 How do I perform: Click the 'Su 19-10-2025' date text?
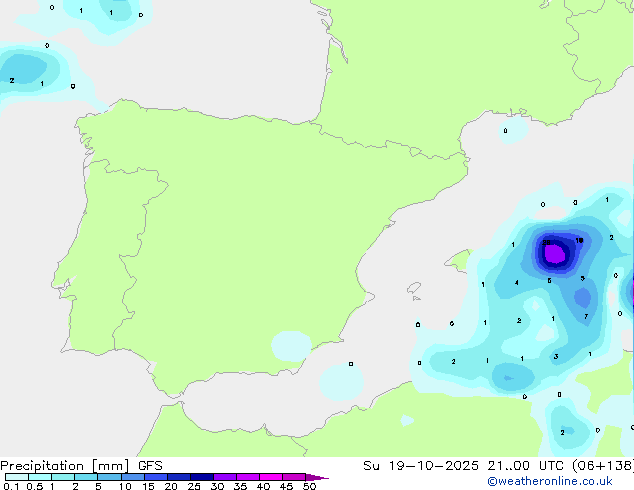(x=421, y=466)
